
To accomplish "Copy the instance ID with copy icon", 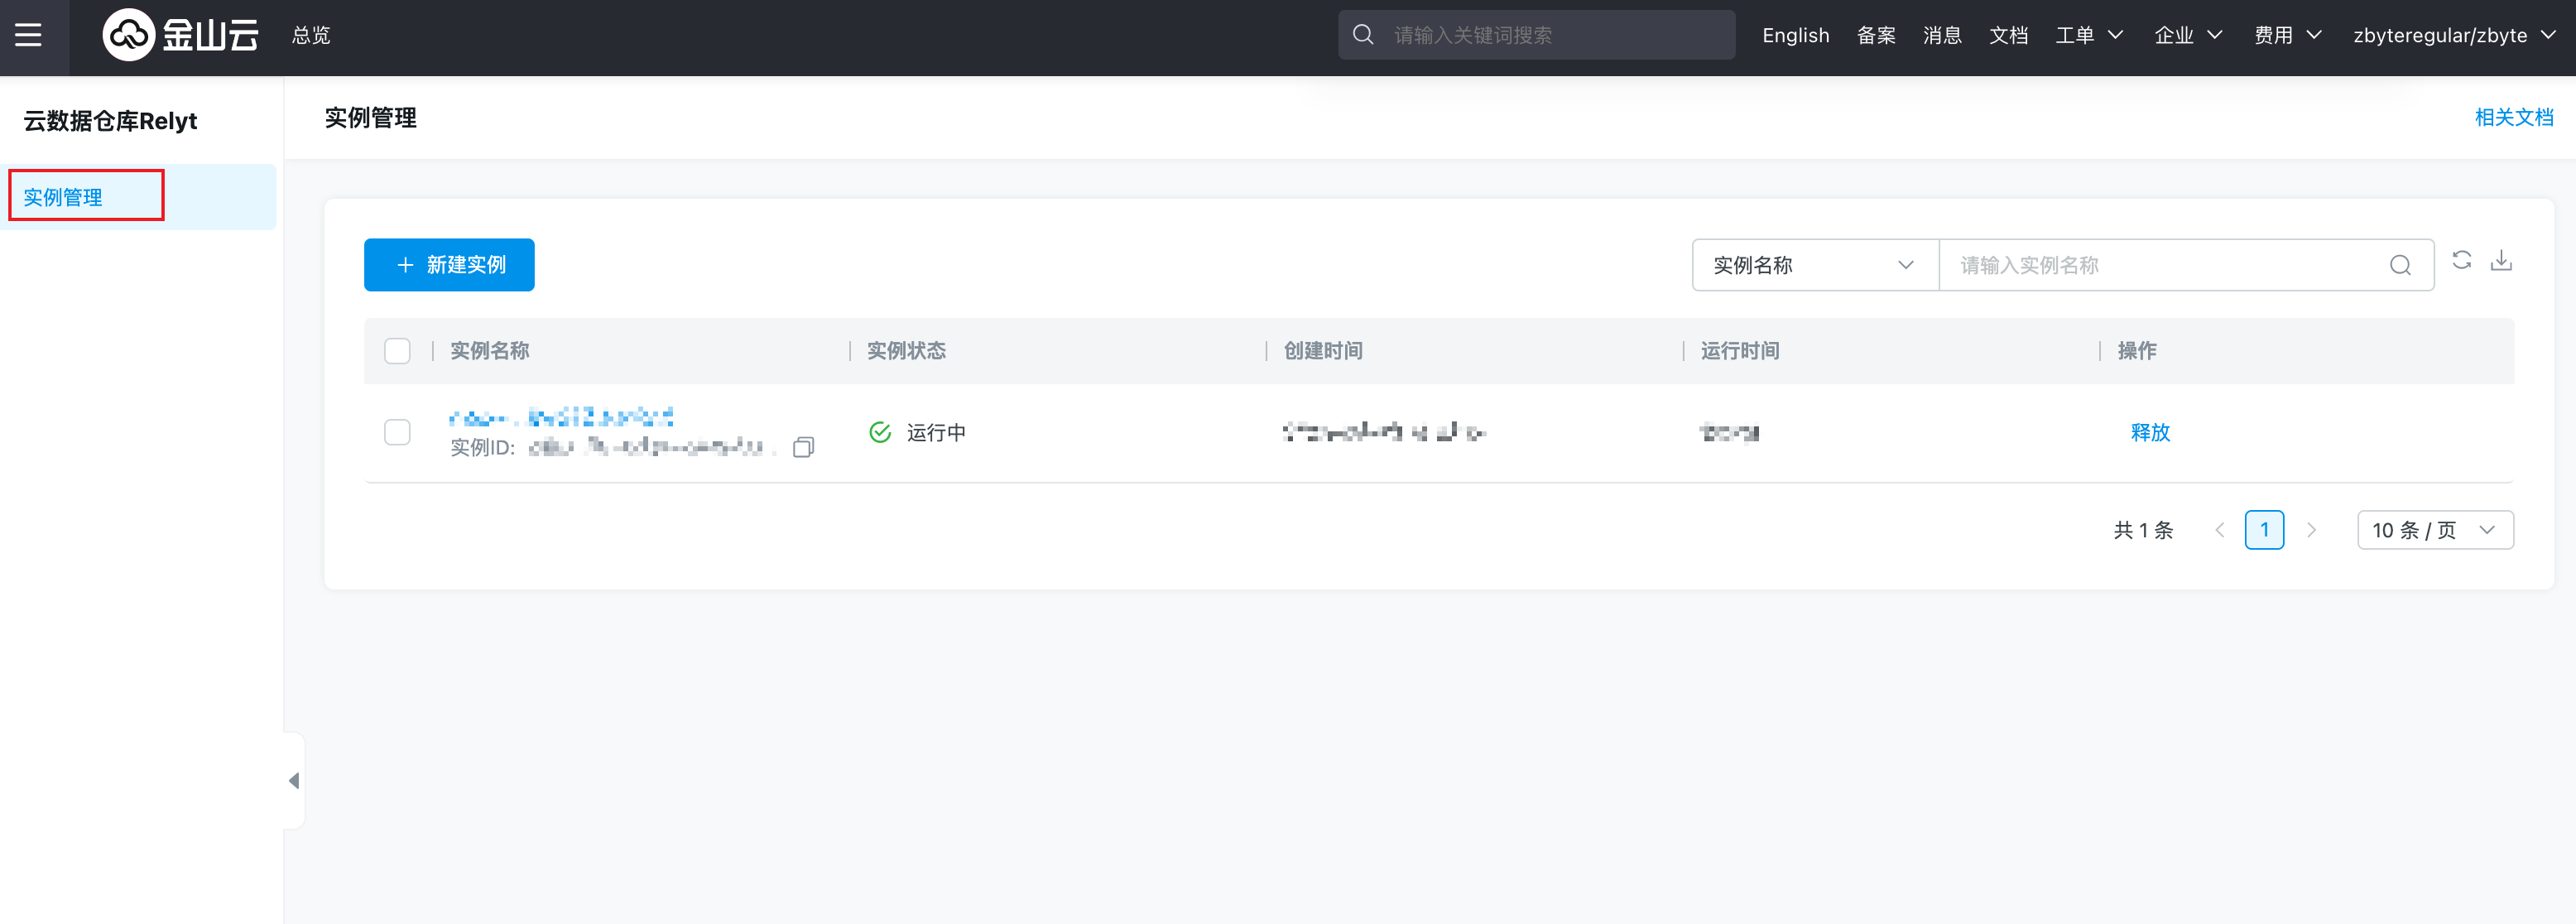I will click(x=803, y=447).
